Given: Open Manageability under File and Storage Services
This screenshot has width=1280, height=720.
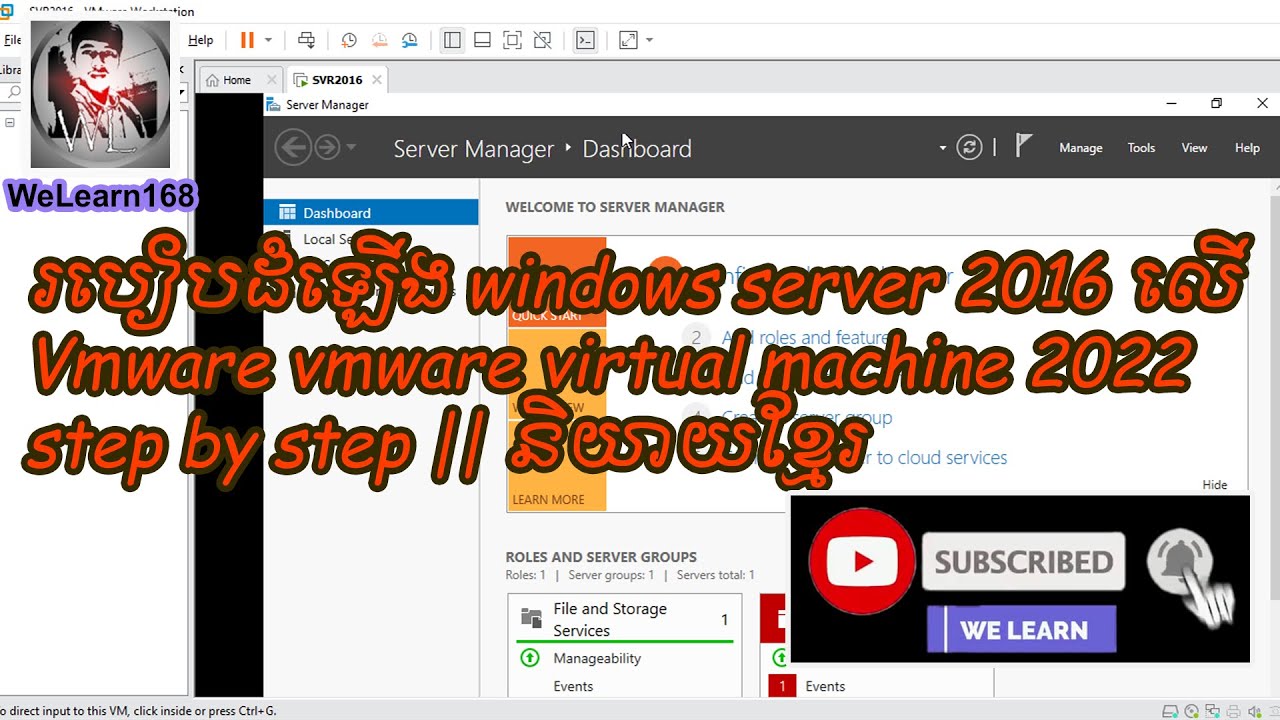Looking at the screenshot, I should pos(597,658).
